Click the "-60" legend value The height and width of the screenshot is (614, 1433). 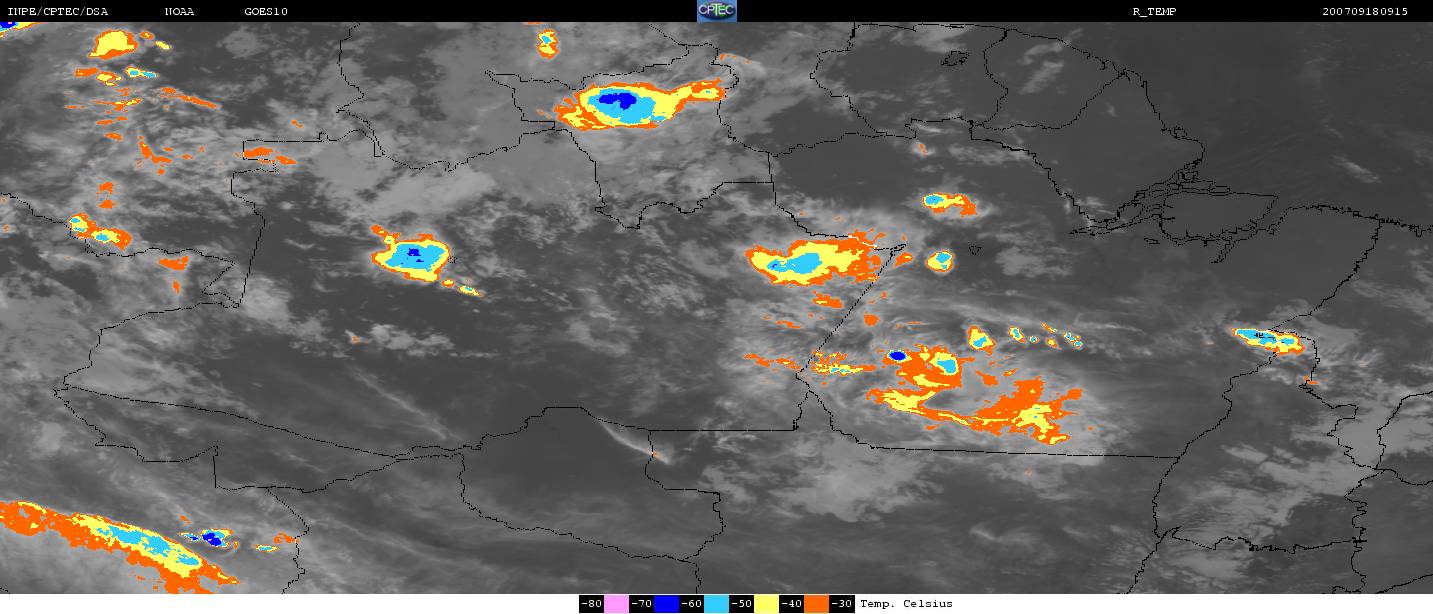[x=692, y=604]
